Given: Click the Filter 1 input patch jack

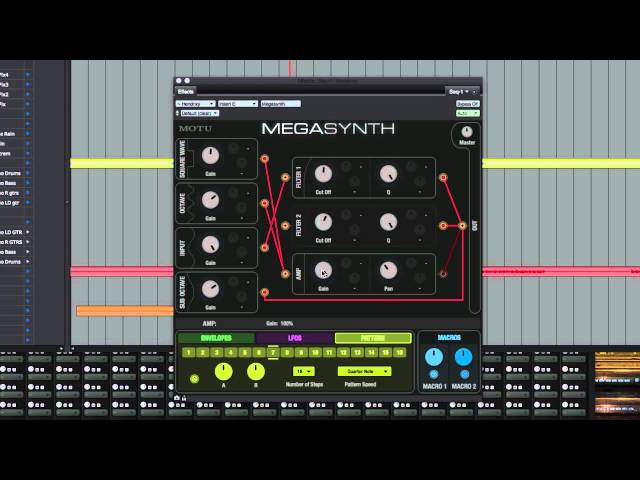Looking at the screenshot, I should (285, 177).
